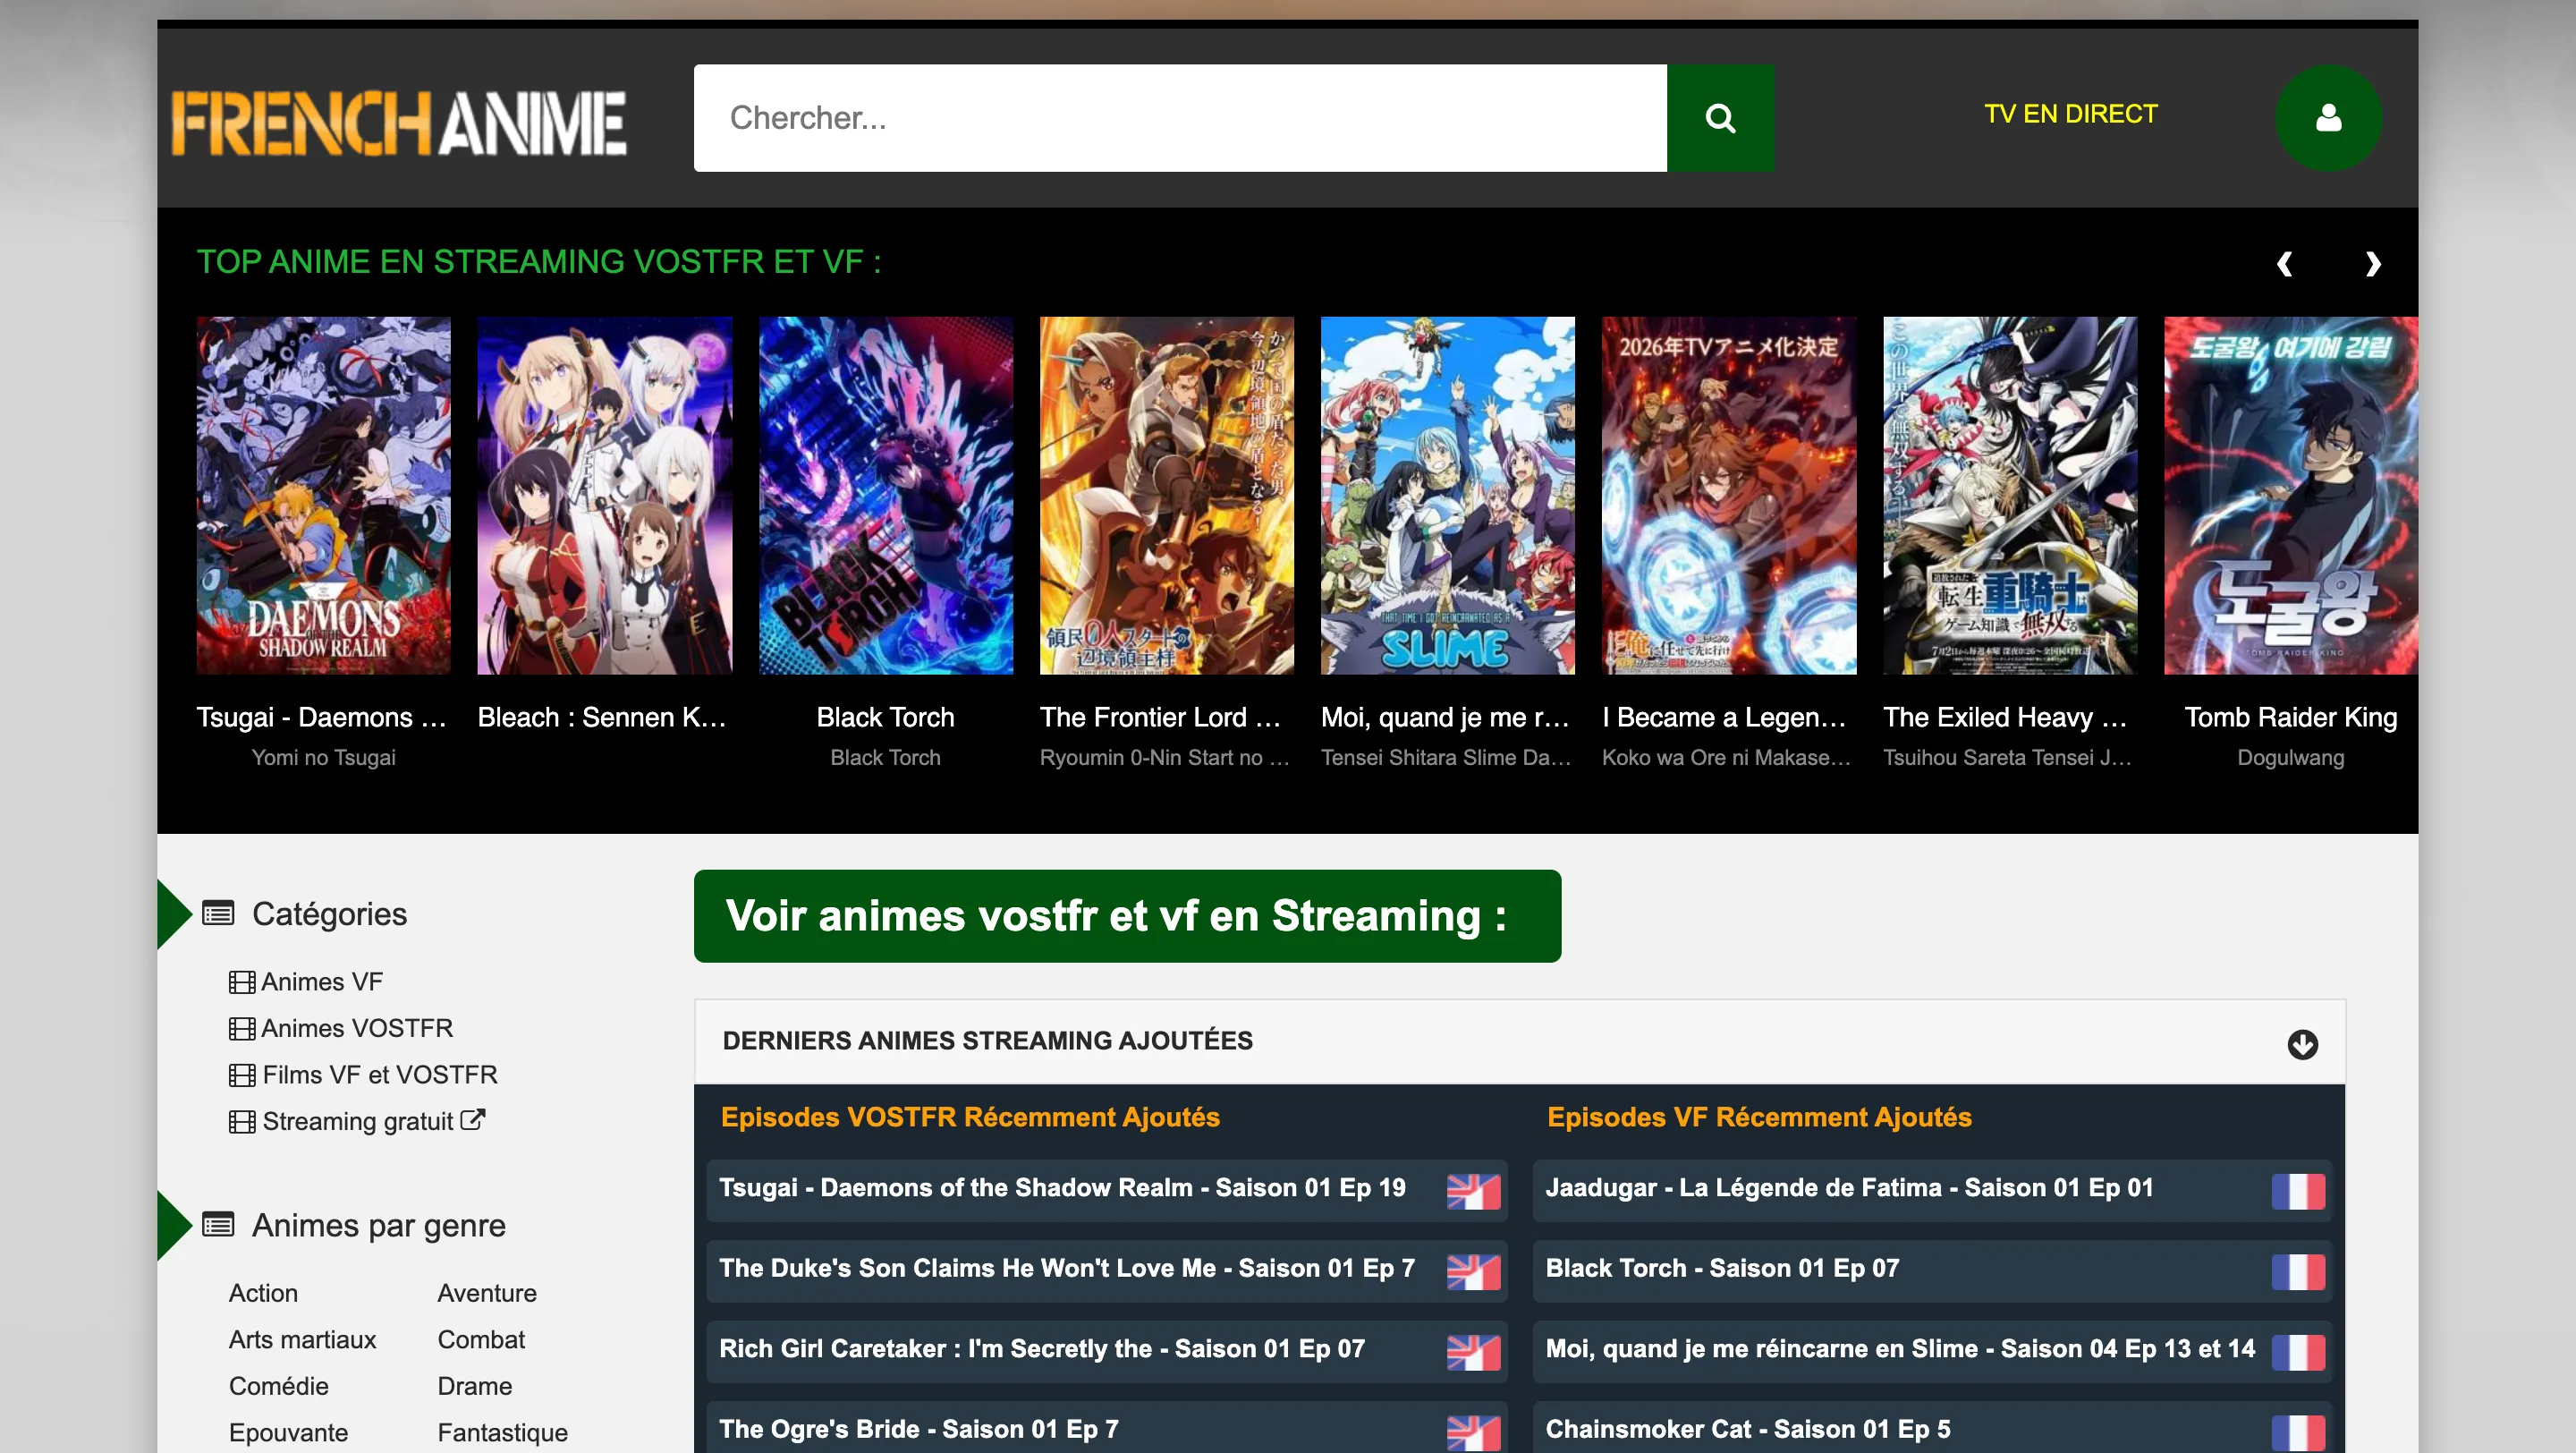
Task: Open the Films VF et VOSTFR category
Action: 380,1075
